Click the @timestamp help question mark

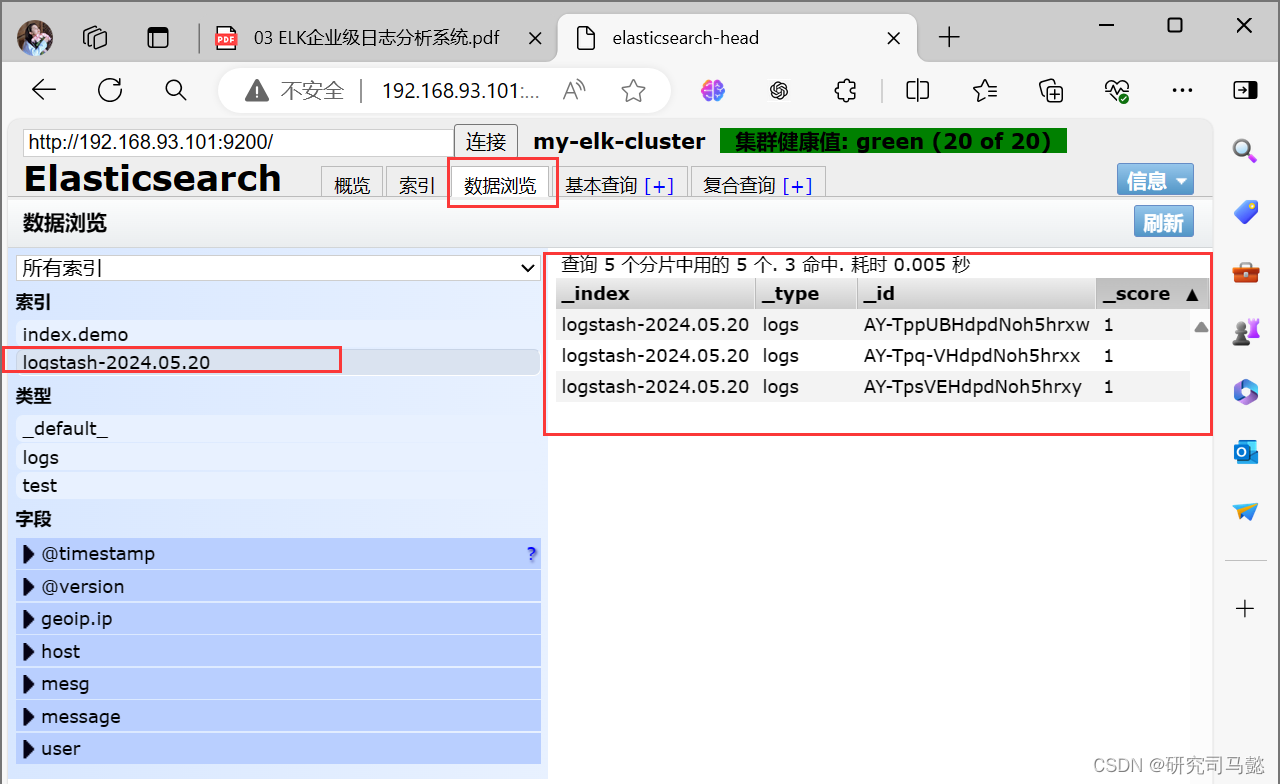click(x=531, y=554)
